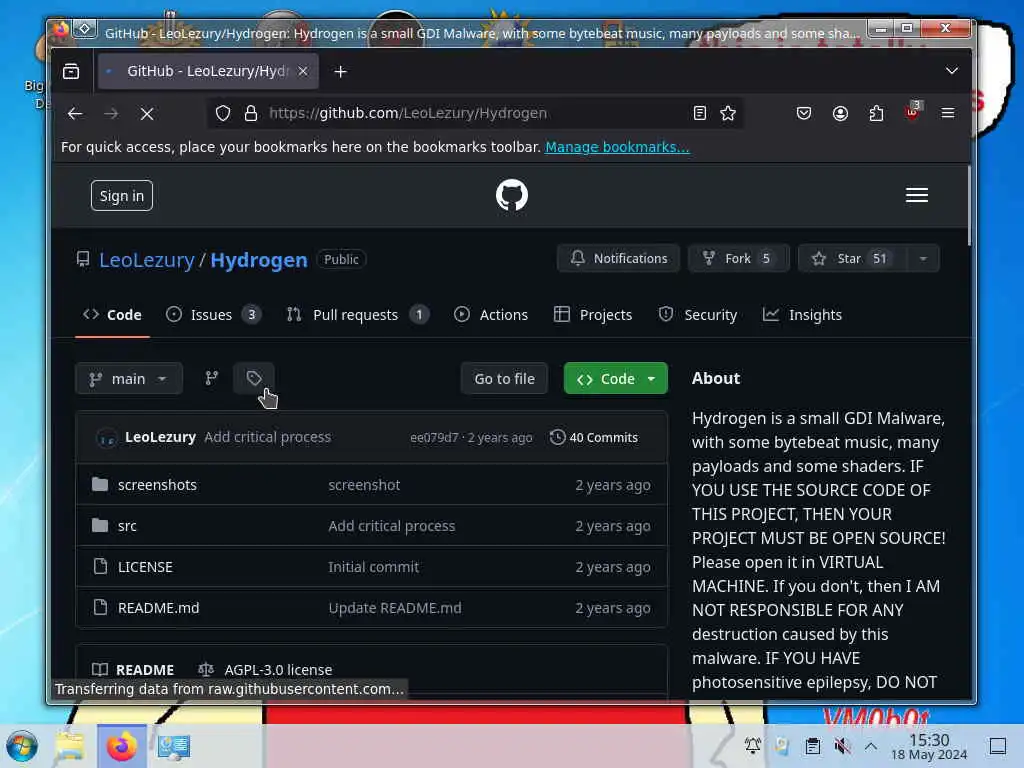This screenshot has height=768, width=1024.
Task: Open Firefox View recent browsing icon
Action: pos(71,71)
